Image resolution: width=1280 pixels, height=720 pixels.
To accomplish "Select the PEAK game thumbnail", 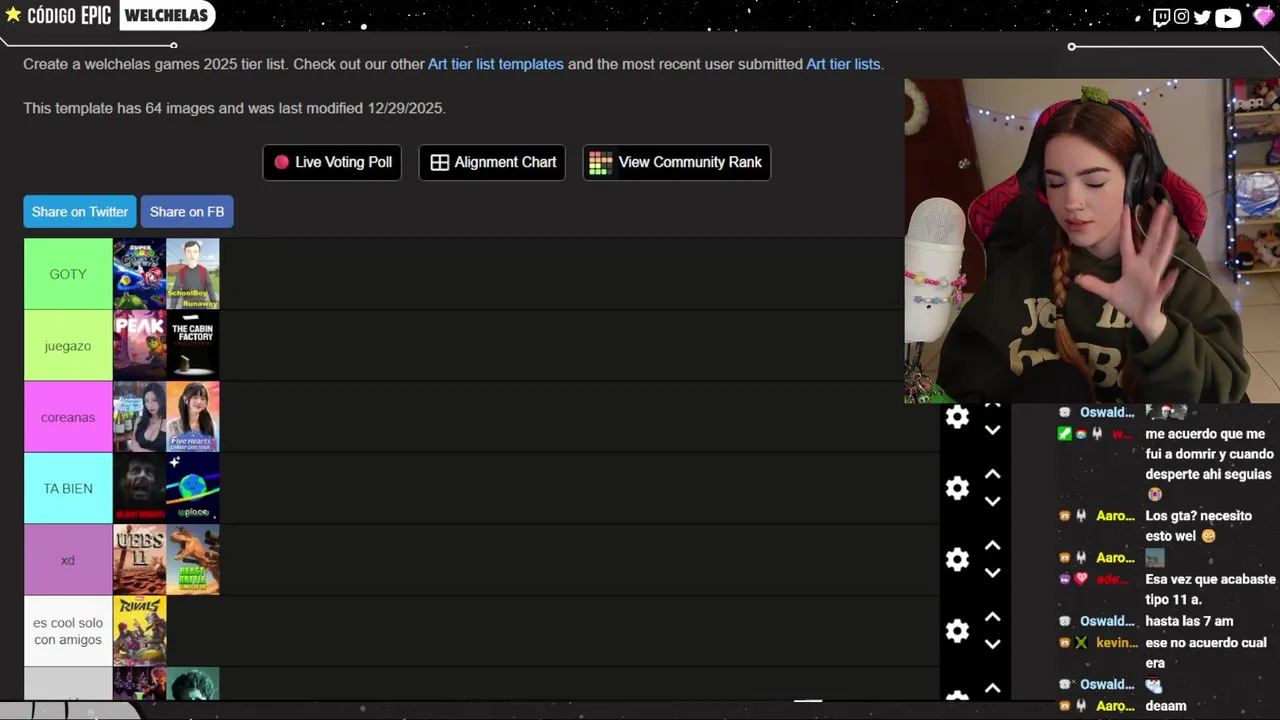I will point(140,346).
